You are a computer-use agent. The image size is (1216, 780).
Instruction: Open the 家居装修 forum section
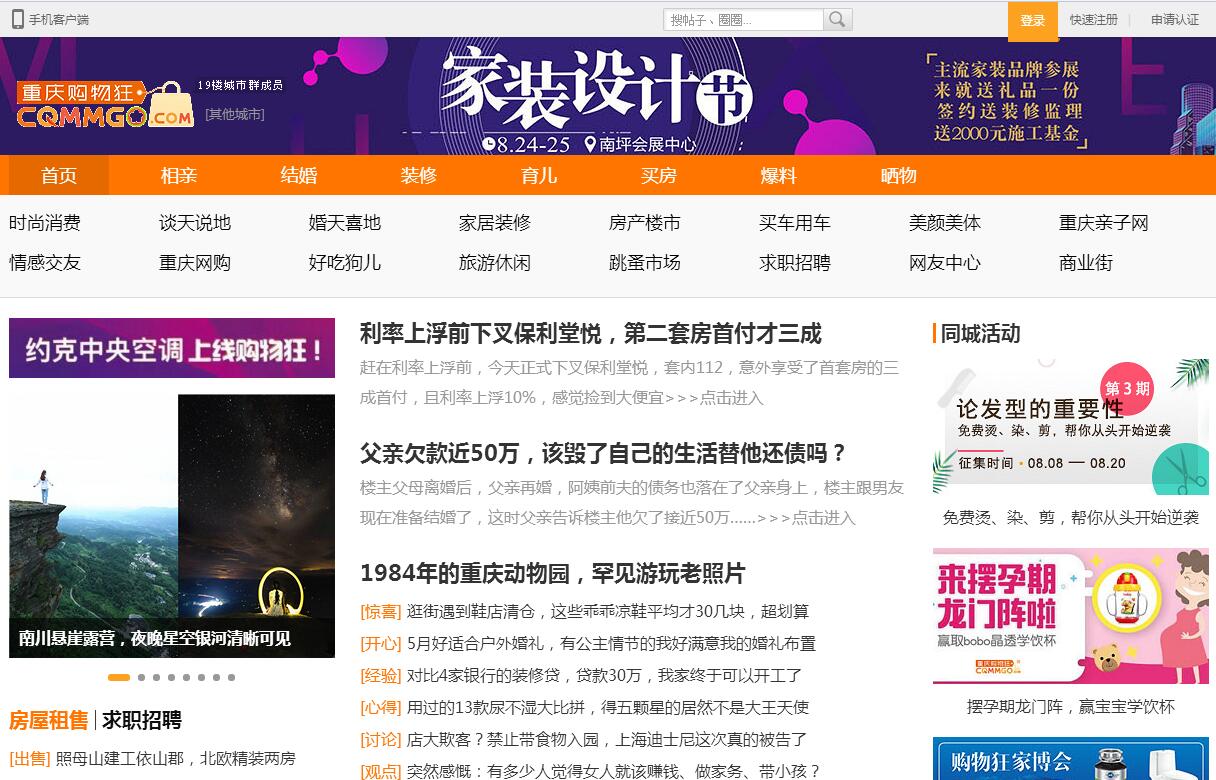pos(495,223)
